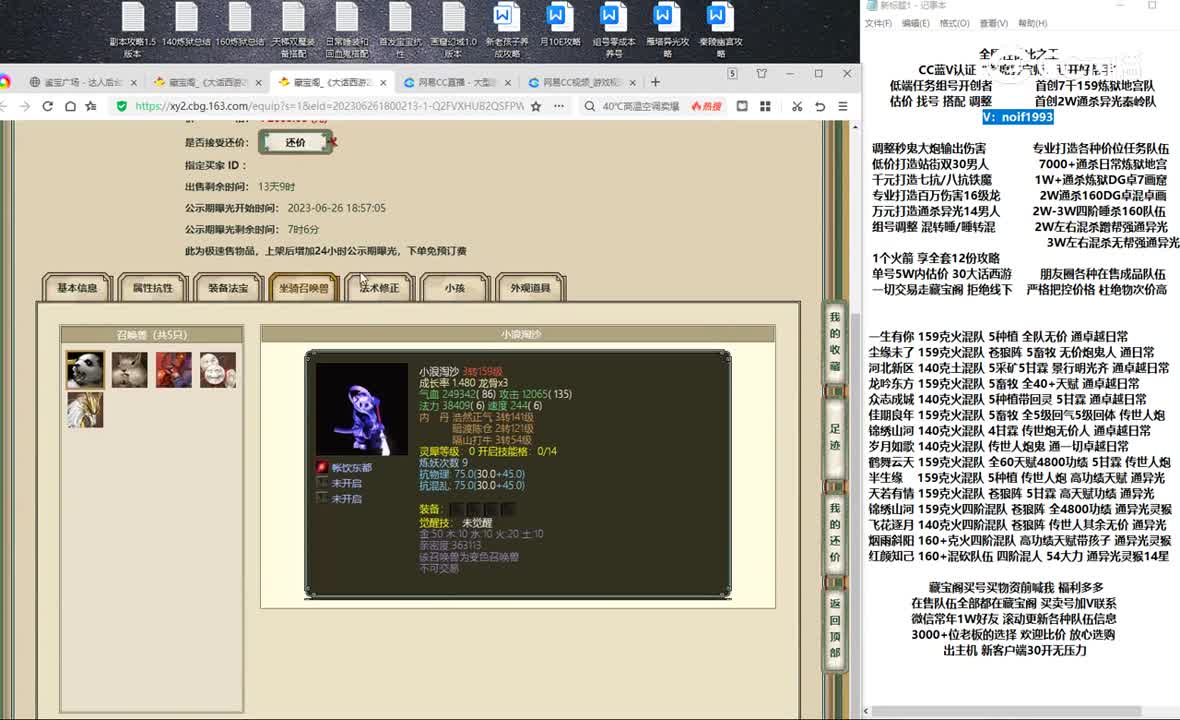Click the browser URL address field
1180x720 pixels.
(328, 106)
